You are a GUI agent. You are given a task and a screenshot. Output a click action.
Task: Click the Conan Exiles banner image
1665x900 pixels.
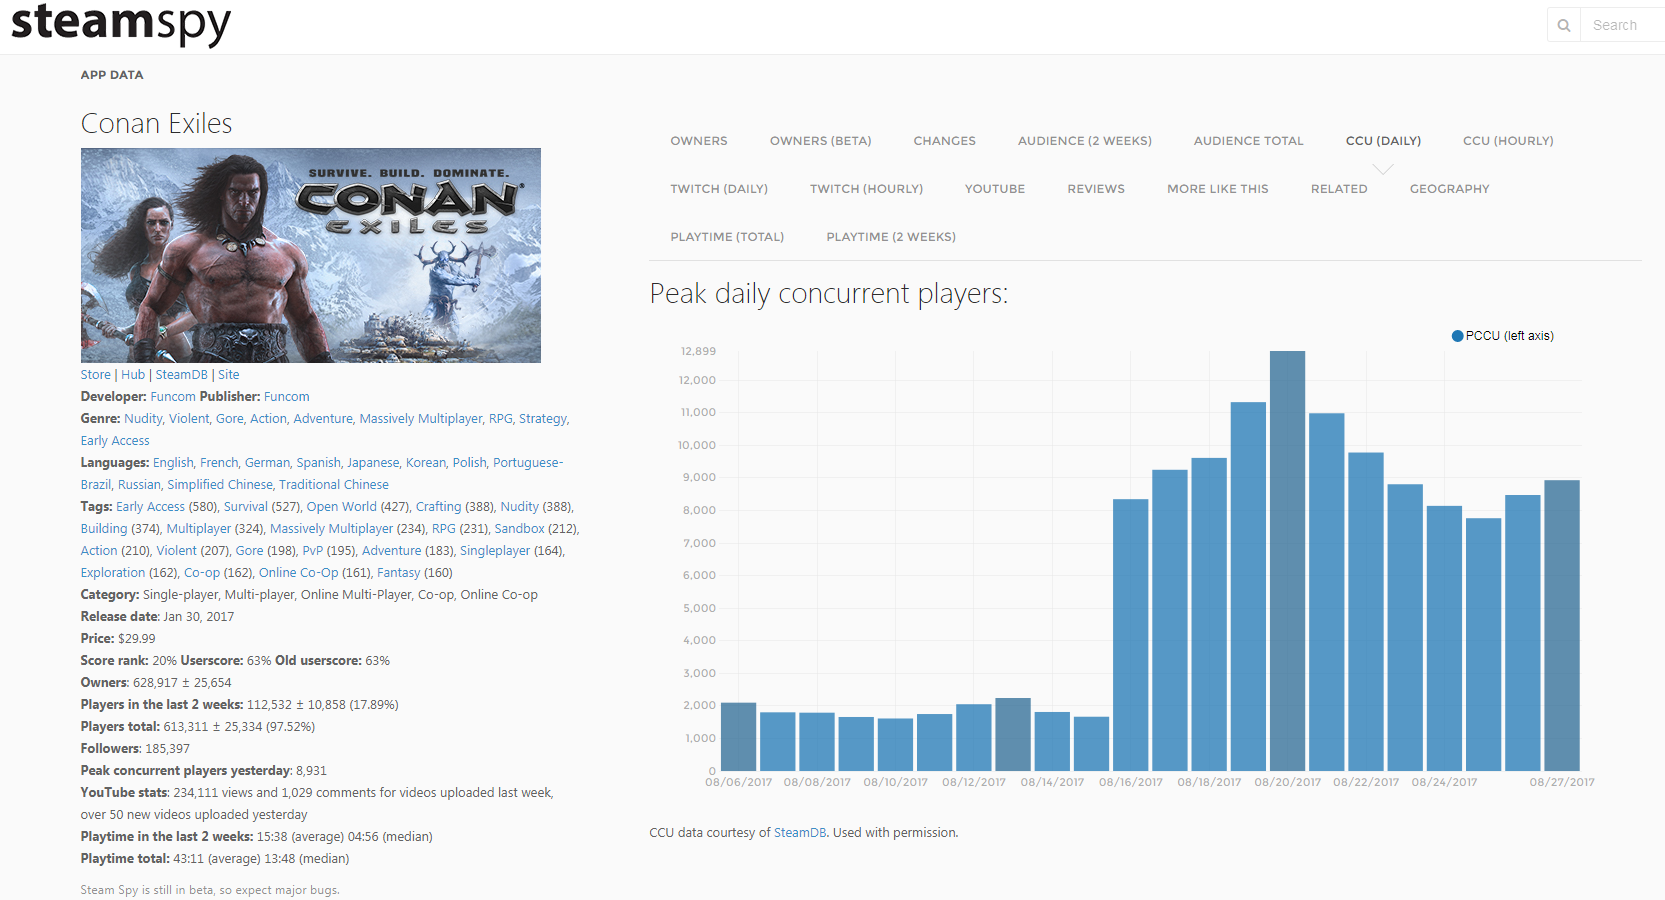pyautogui.click(x=310, y=255)
